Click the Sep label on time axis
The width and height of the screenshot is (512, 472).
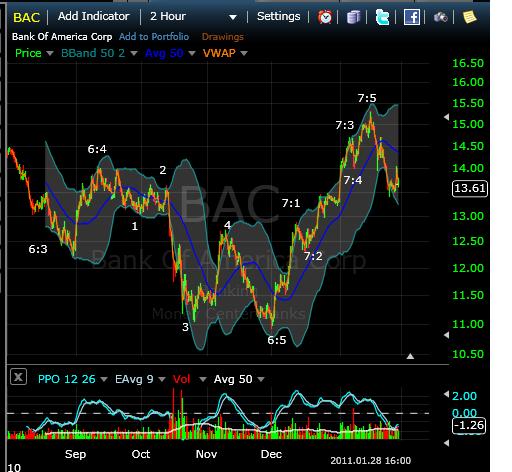(75, 454)
